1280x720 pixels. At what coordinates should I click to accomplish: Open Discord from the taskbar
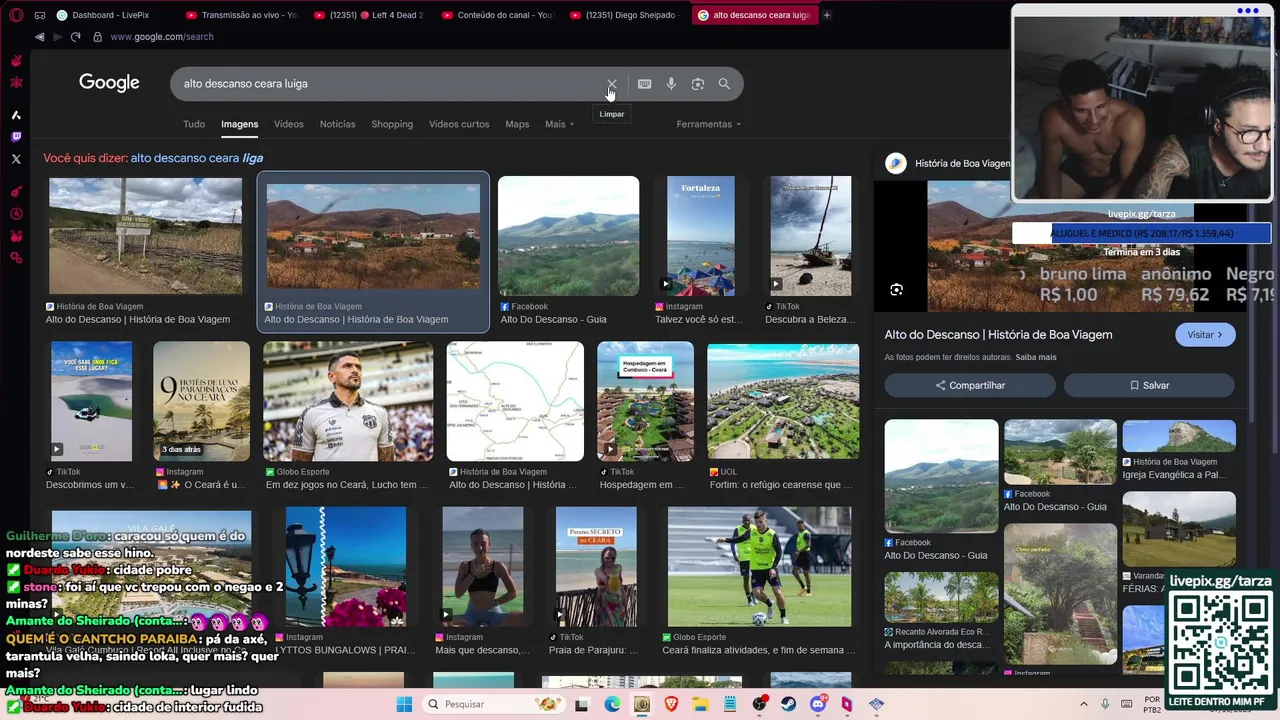tap(818, 704)
